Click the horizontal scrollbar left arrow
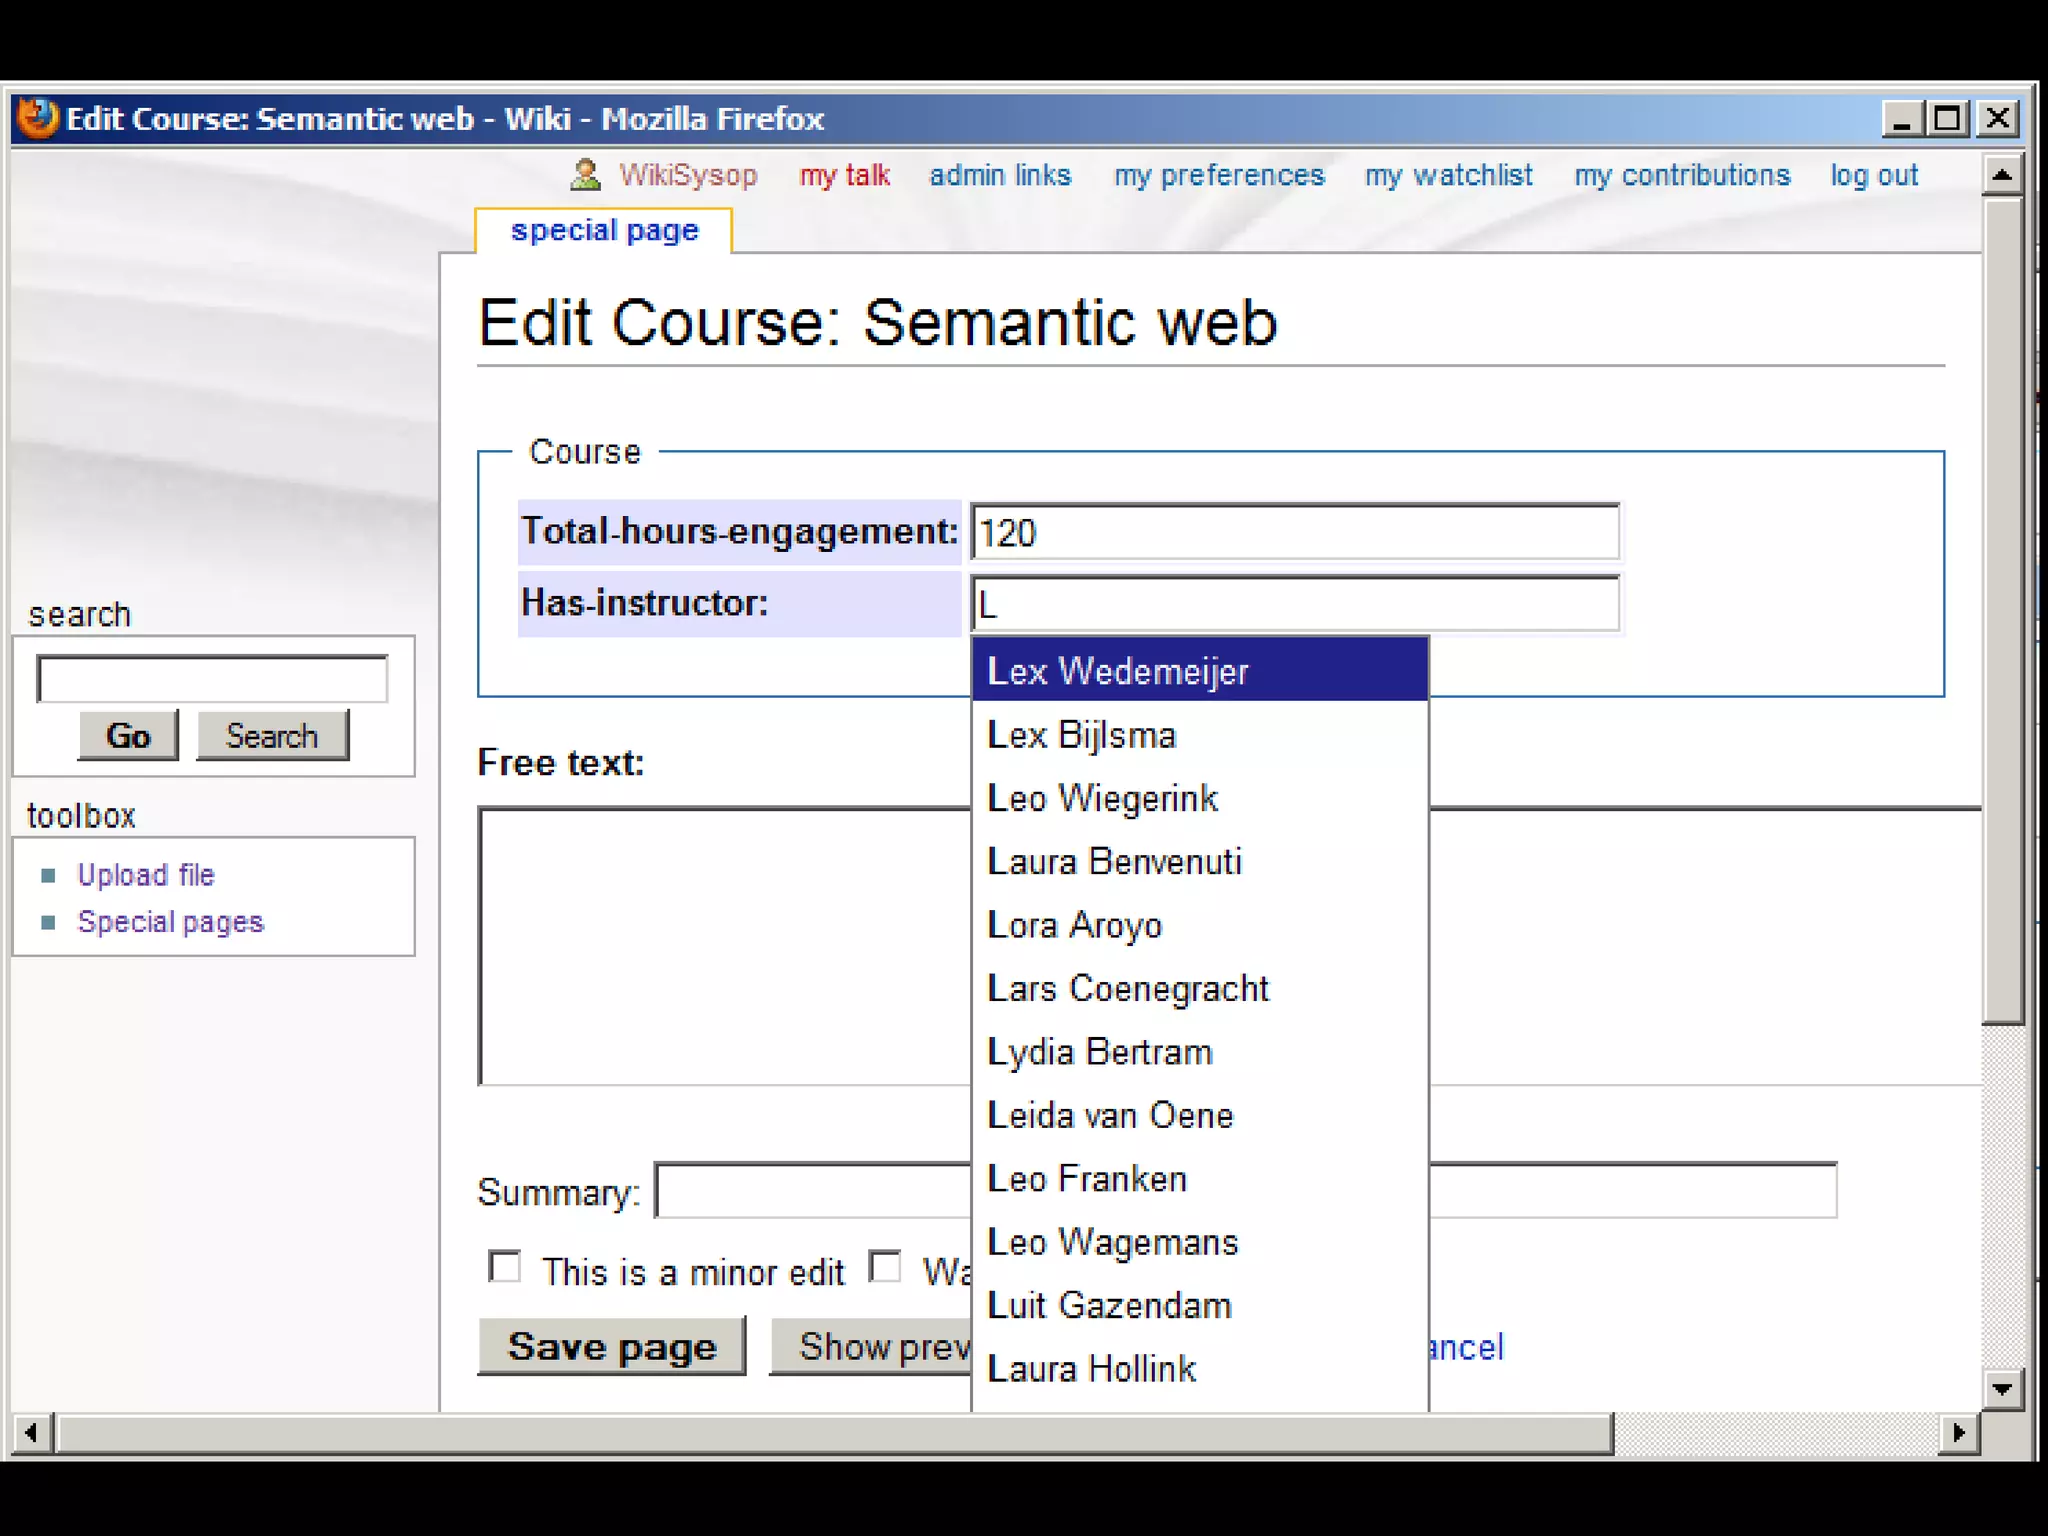The image size is (2048, 1536). 31,1433
